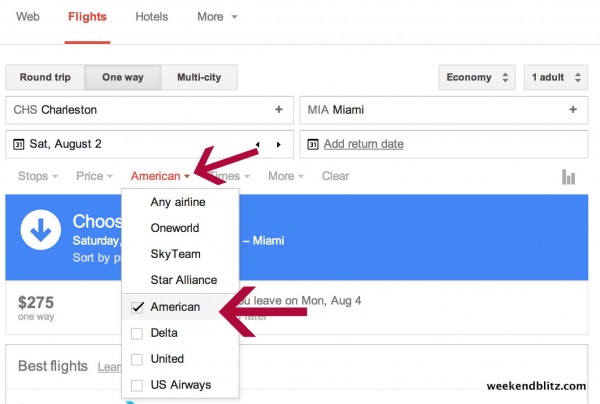This screenshot has height=404, width=600.
Task: Clear all flight filters
Action: click(x=335, y=176)
